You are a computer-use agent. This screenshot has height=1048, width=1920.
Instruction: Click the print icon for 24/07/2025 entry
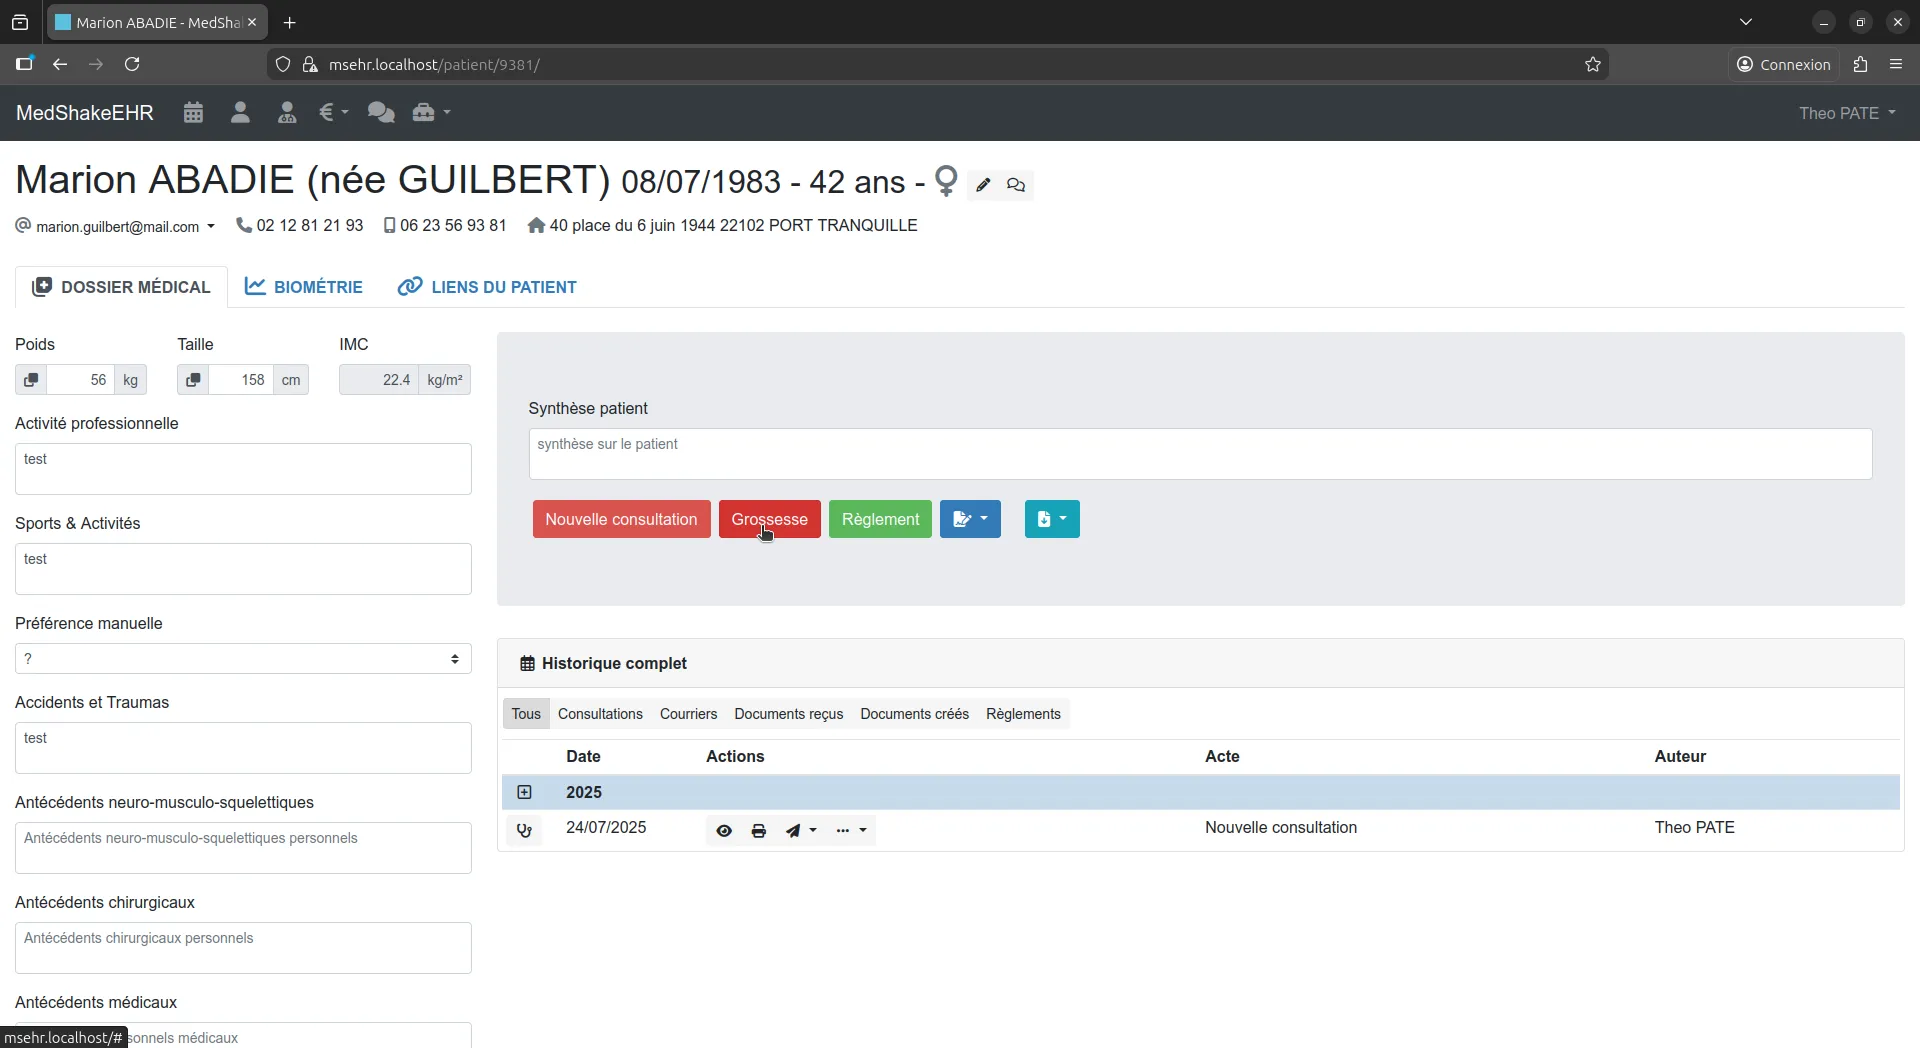[759, 831]
